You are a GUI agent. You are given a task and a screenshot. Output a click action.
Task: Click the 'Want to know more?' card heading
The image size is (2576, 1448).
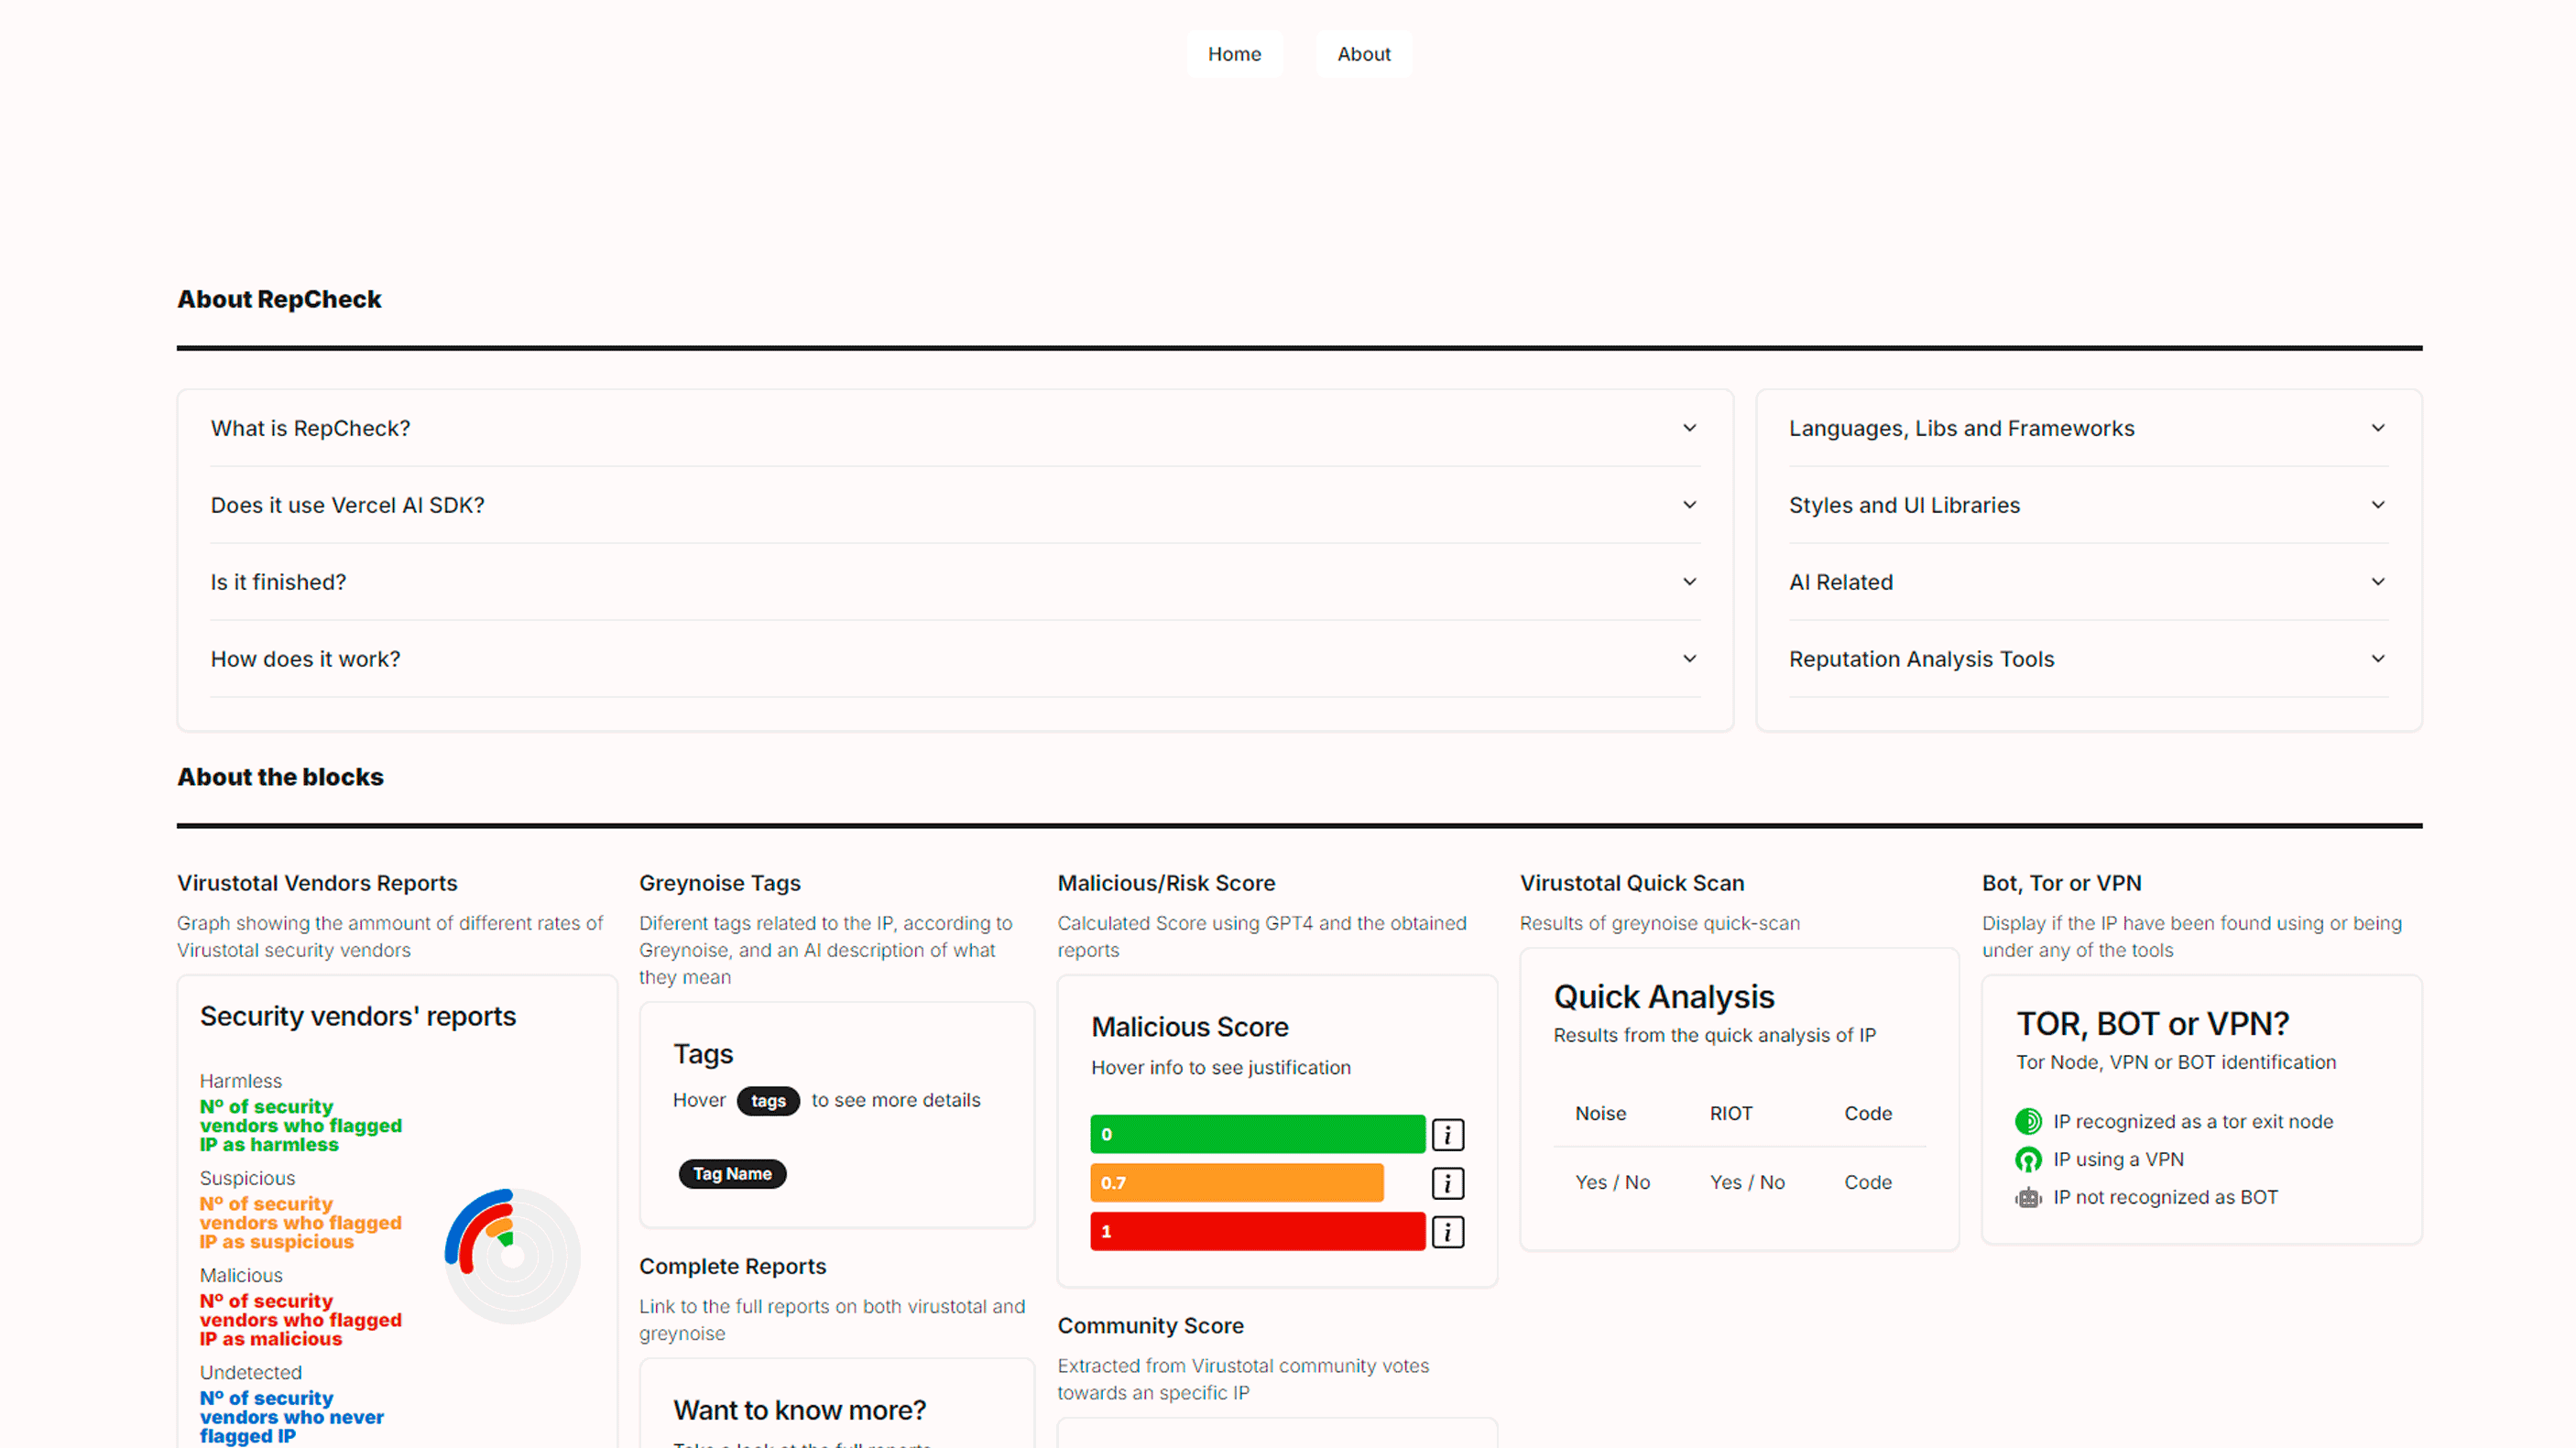pyautogui.click(x=799, y=1410)
